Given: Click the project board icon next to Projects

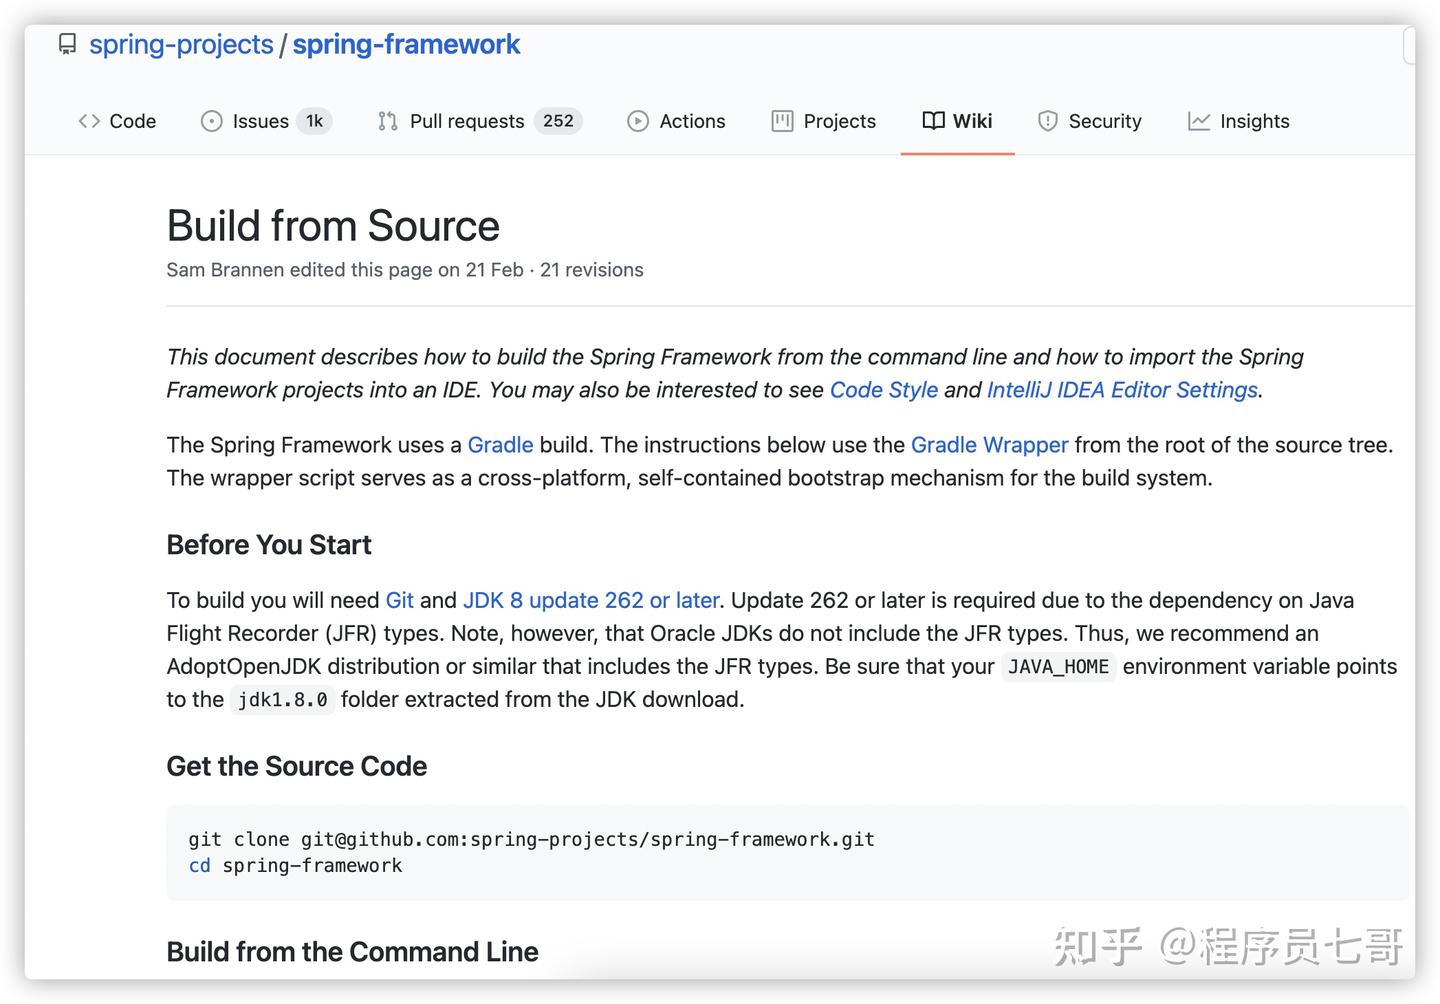Looking at the screenshot, I should click(x=781, y=120).
